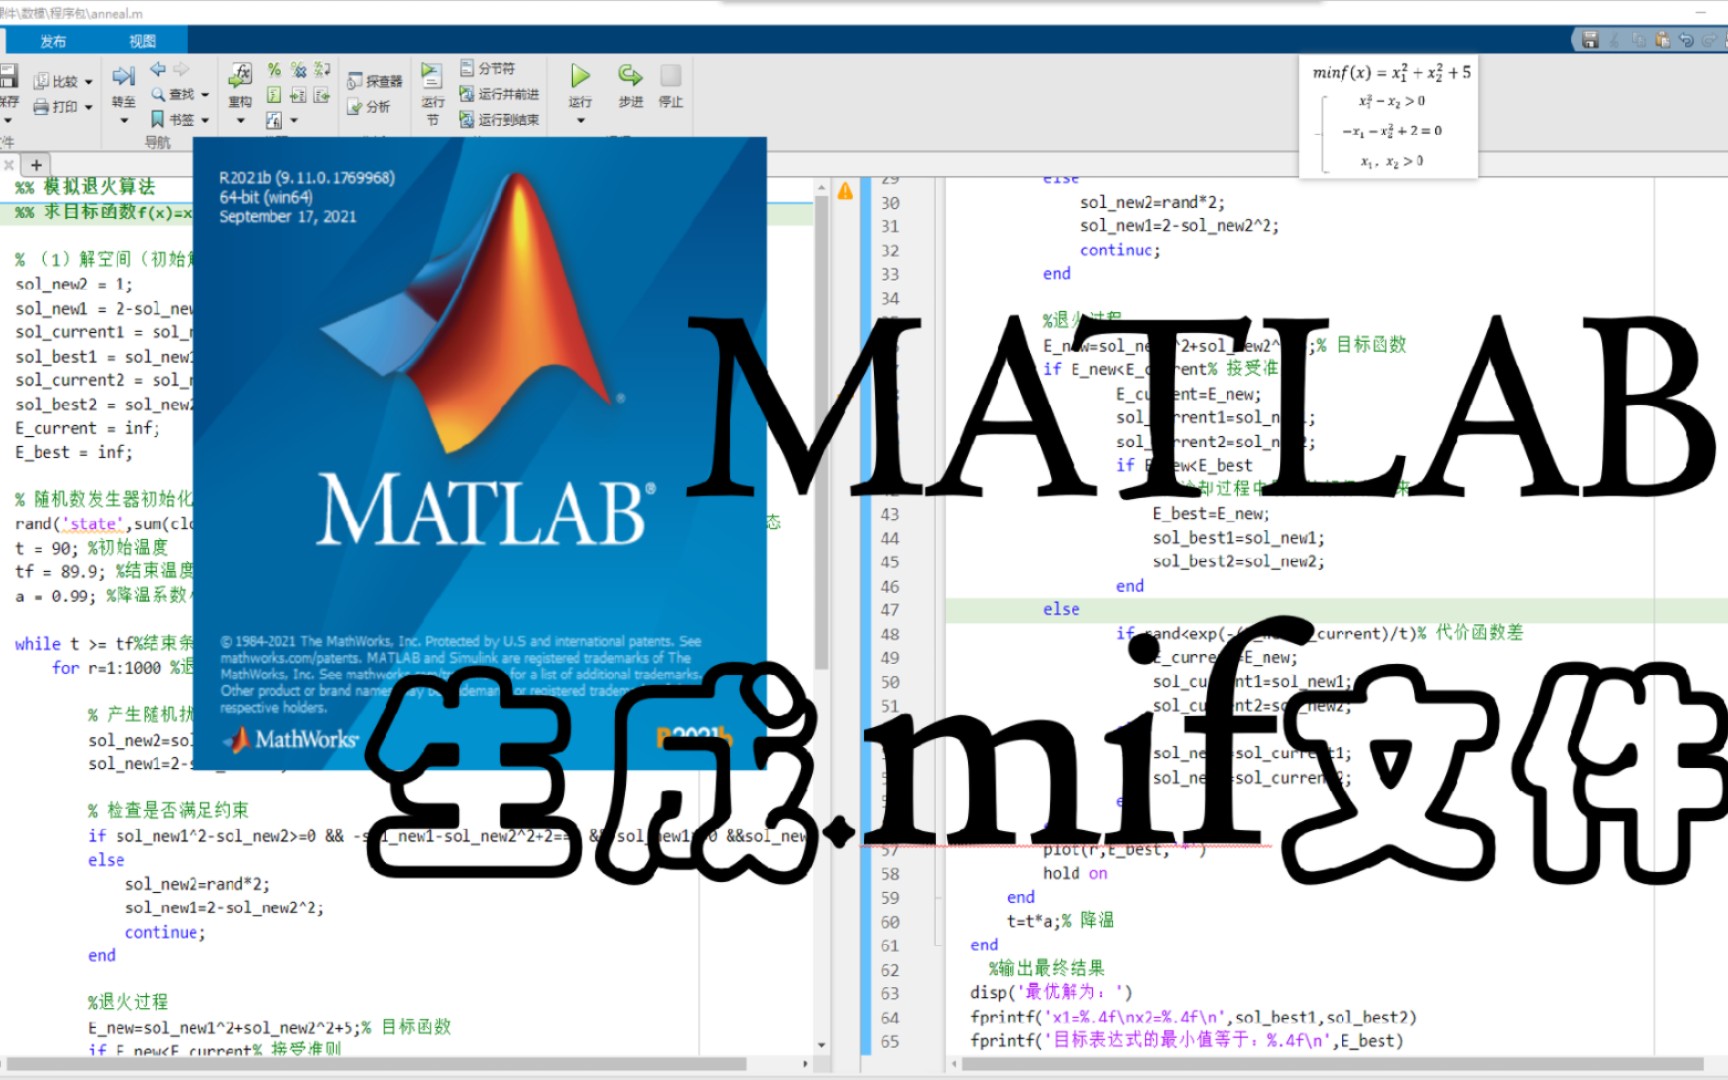
Task: Click the 打印 (Print) printer button
Action: 55,107
